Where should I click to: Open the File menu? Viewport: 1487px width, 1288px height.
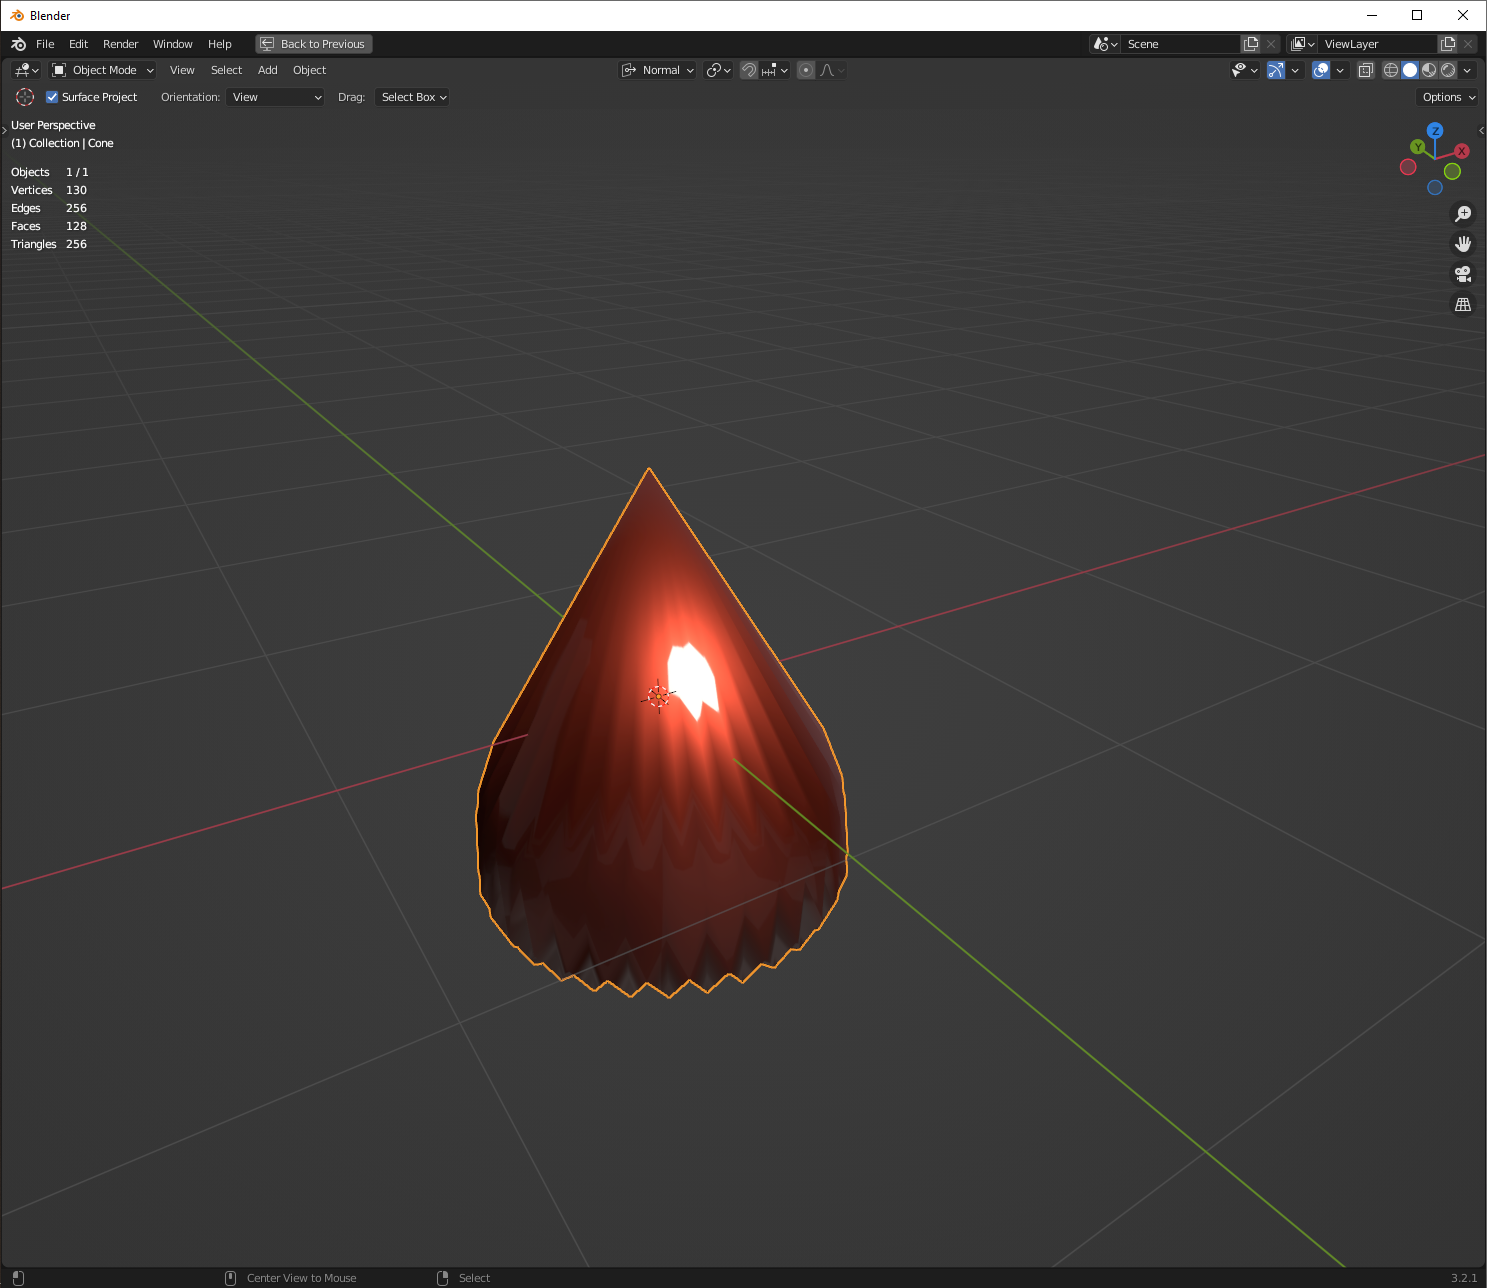click(45, 44)
